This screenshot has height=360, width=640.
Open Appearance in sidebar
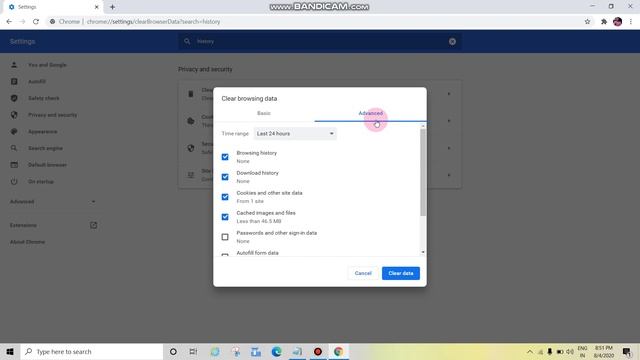(x=42, y=132)
